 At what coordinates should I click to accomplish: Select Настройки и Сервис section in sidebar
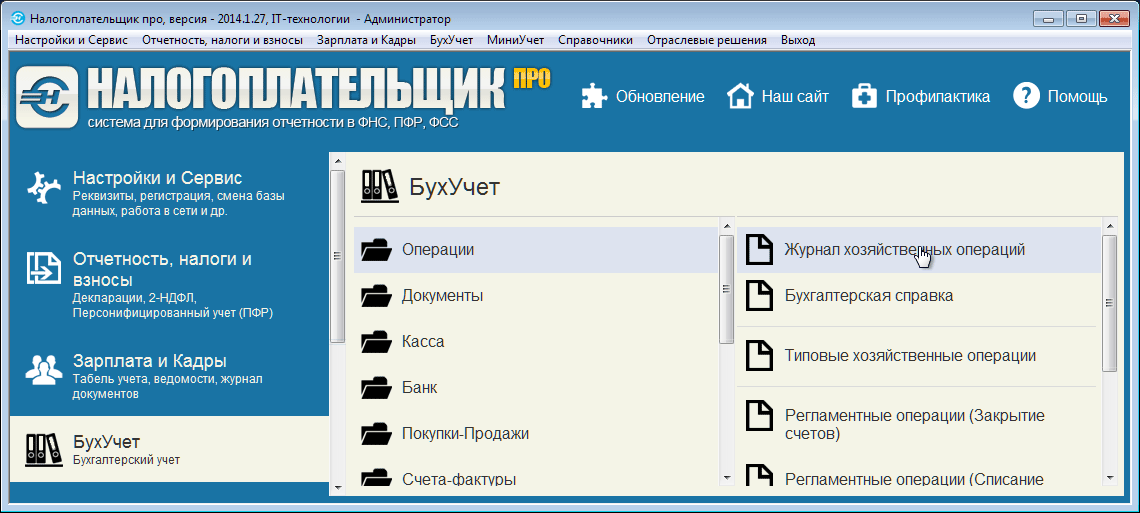point(169,193)
